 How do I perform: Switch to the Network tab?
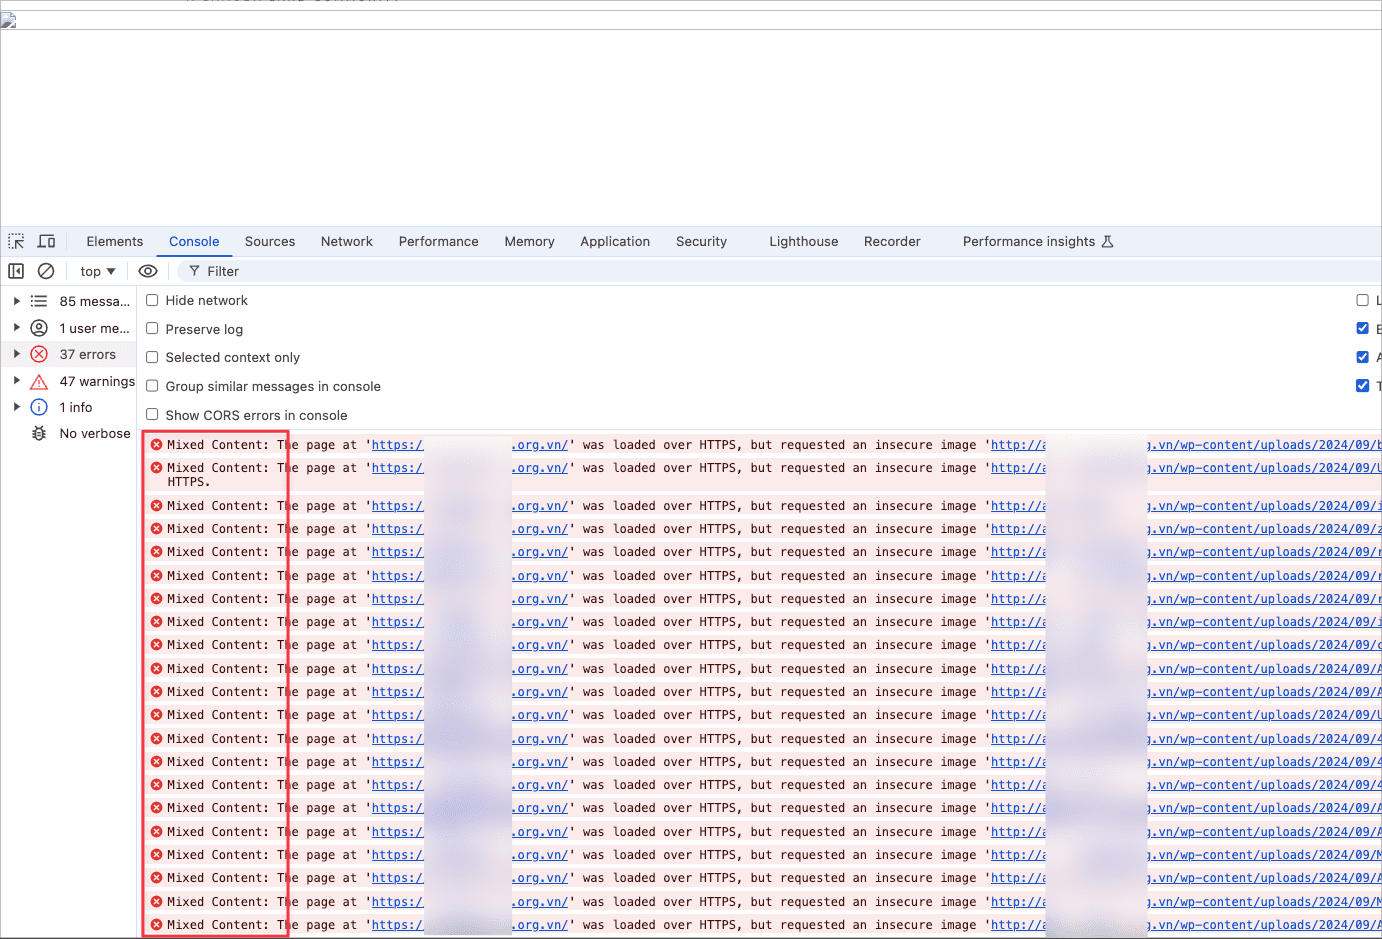tap(346, 241)
